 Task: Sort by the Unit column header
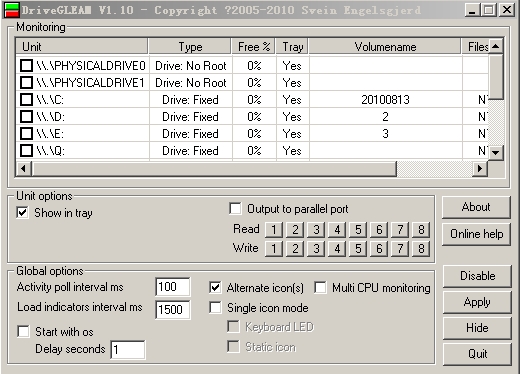82,46
